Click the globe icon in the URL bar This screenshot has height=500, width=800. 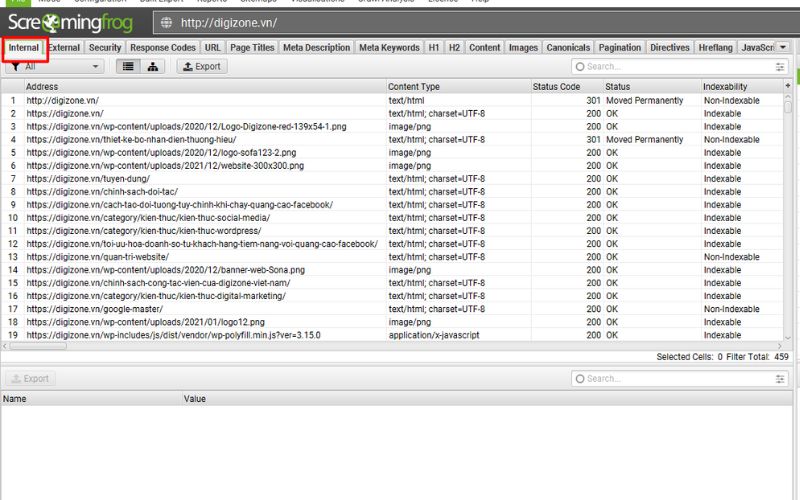click(166, 23)
